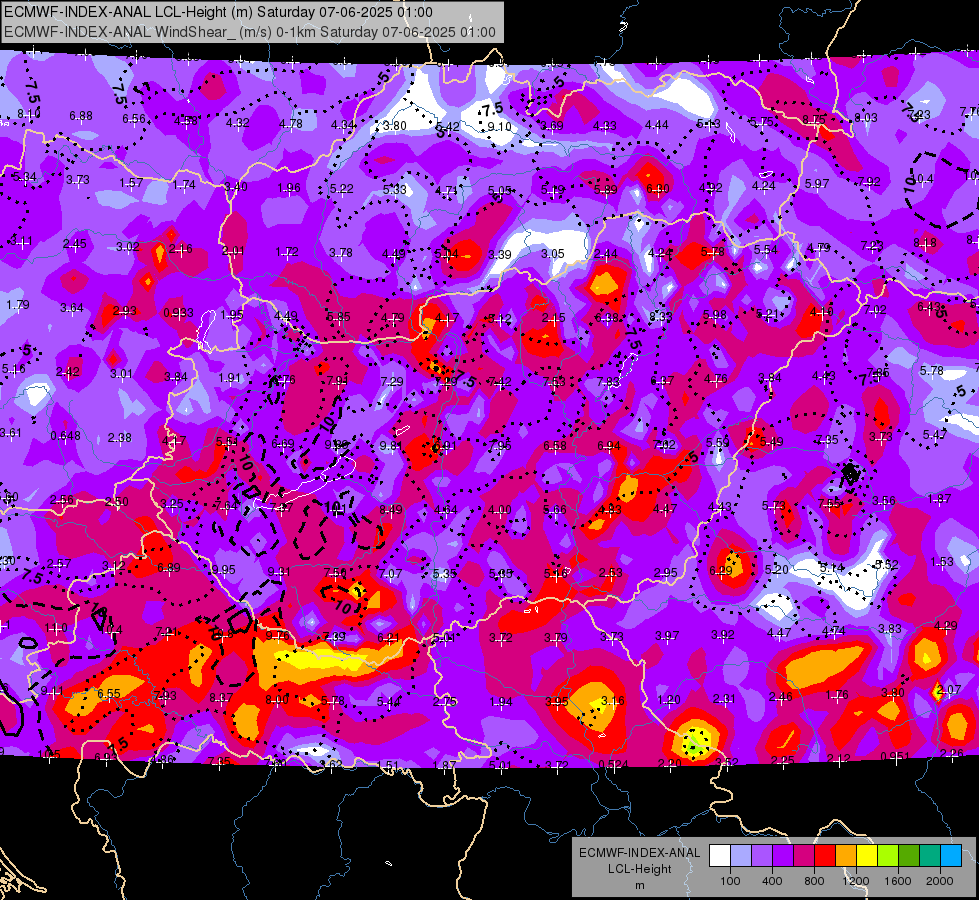Viewport: 979px width, 900px height.
Task: Click the legend label 1200
Action: 855,881
